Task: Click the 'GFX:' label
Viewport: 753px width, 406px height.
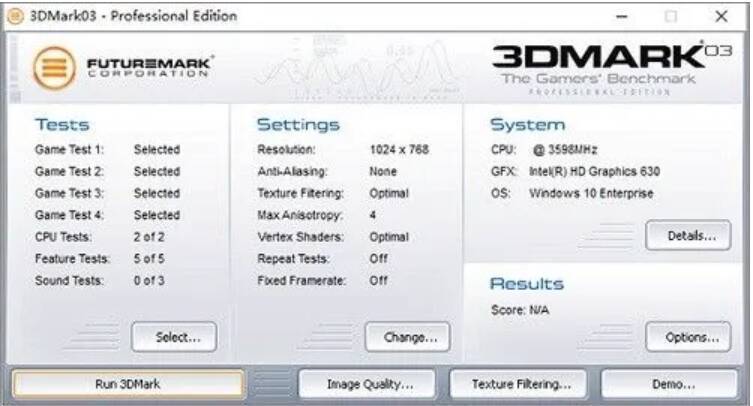Action: pyautogui.click(x=504, y=171)
